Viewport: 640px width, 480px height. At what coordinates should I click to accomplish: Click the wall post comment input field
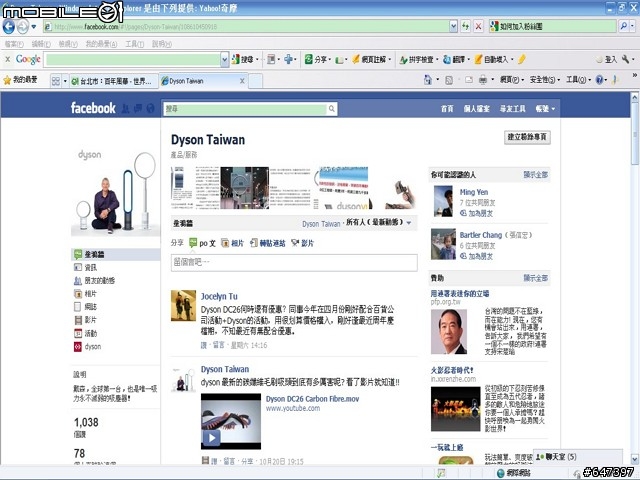coord(294,262)
